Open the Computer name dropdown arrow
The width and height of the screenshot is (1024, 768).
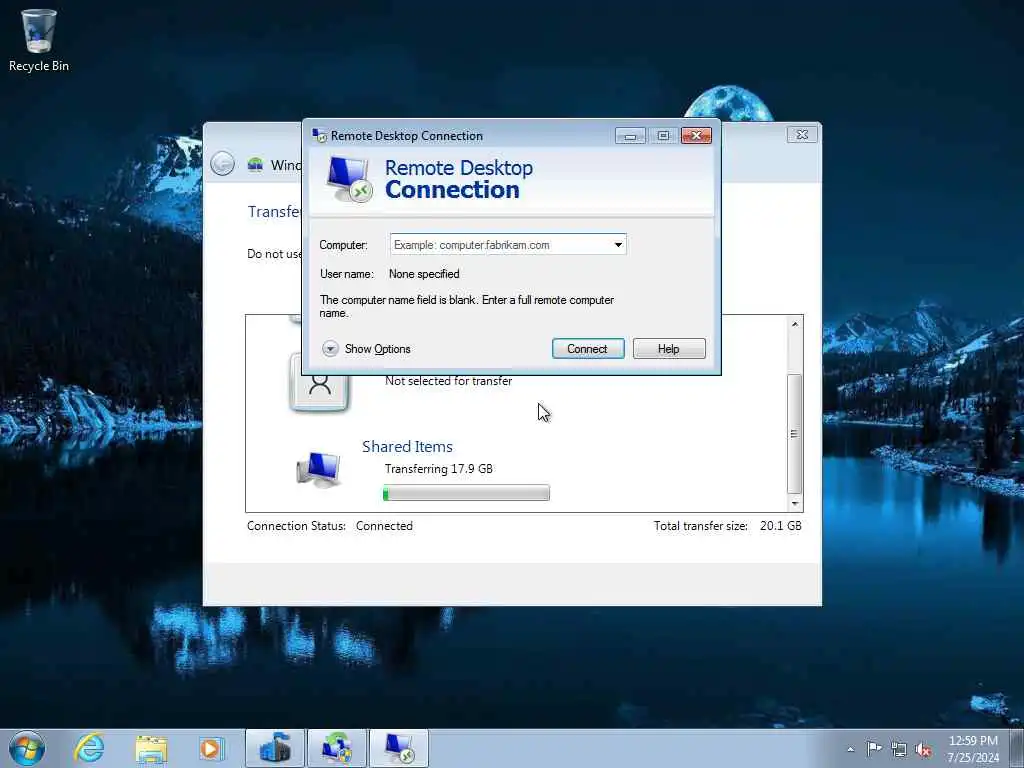point(618,245)
